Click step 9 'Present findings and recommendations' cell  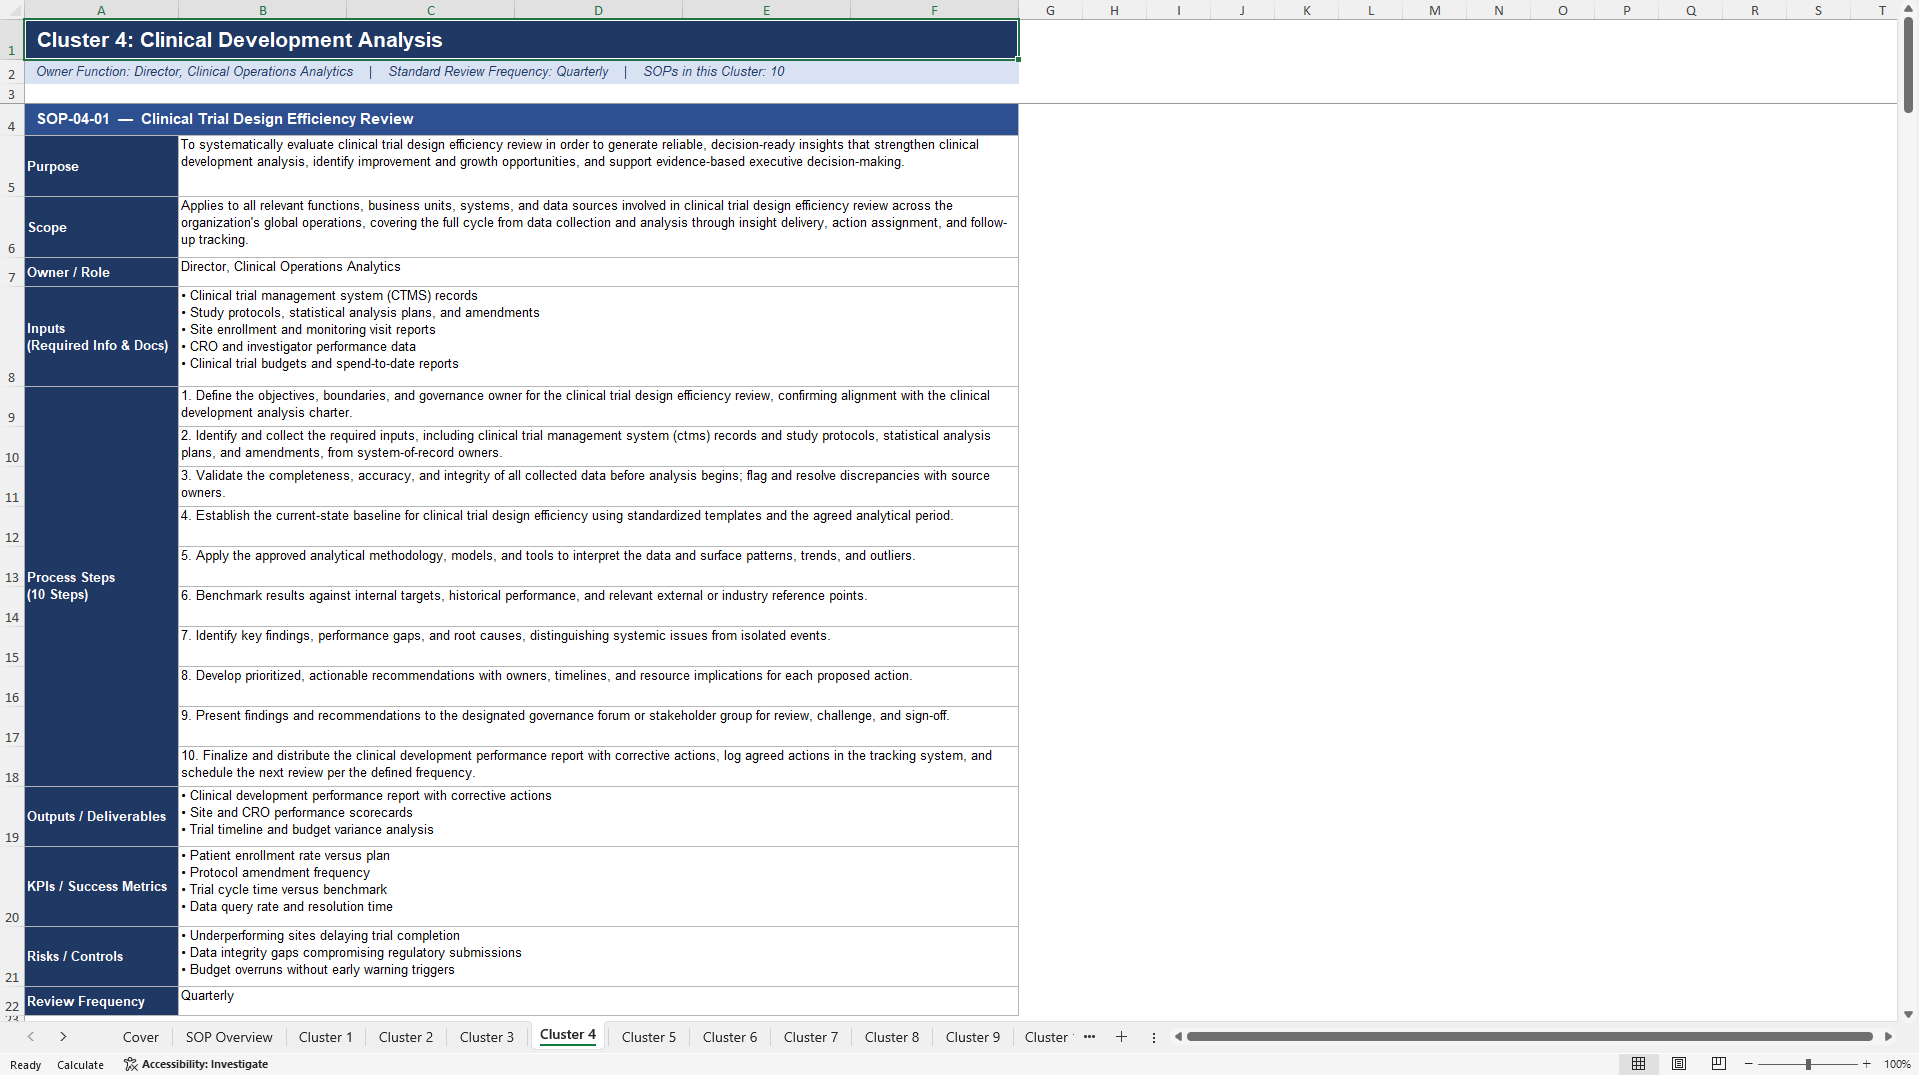[598, 727]
